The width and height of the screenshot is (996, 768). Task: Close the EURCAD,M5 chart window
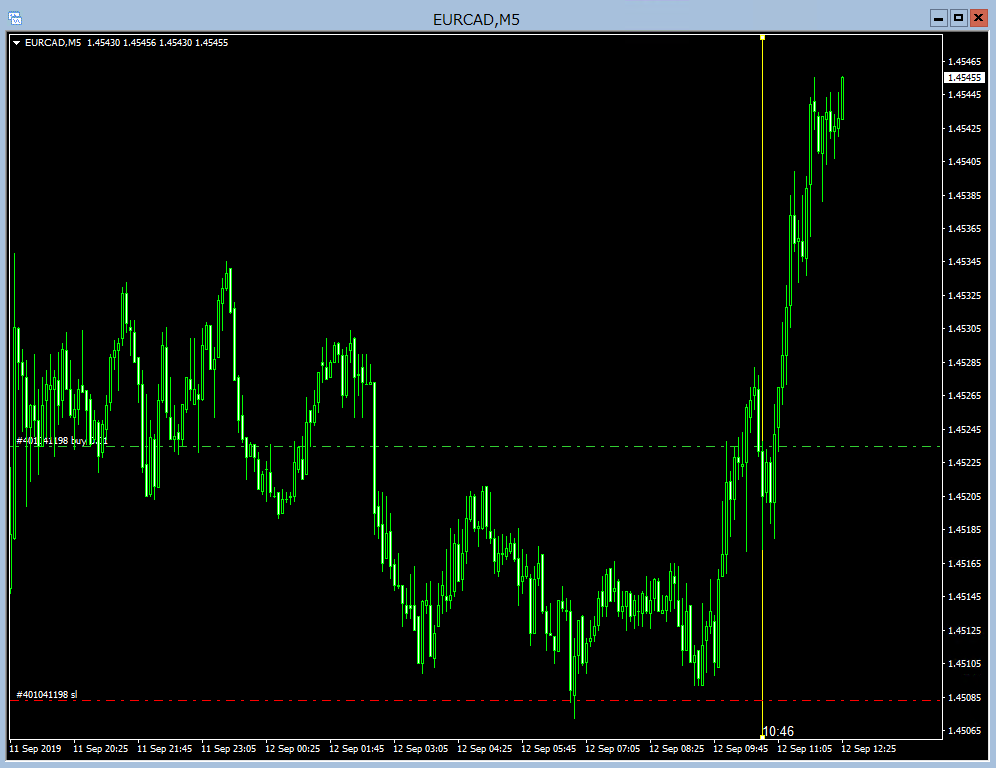point(978,18)
